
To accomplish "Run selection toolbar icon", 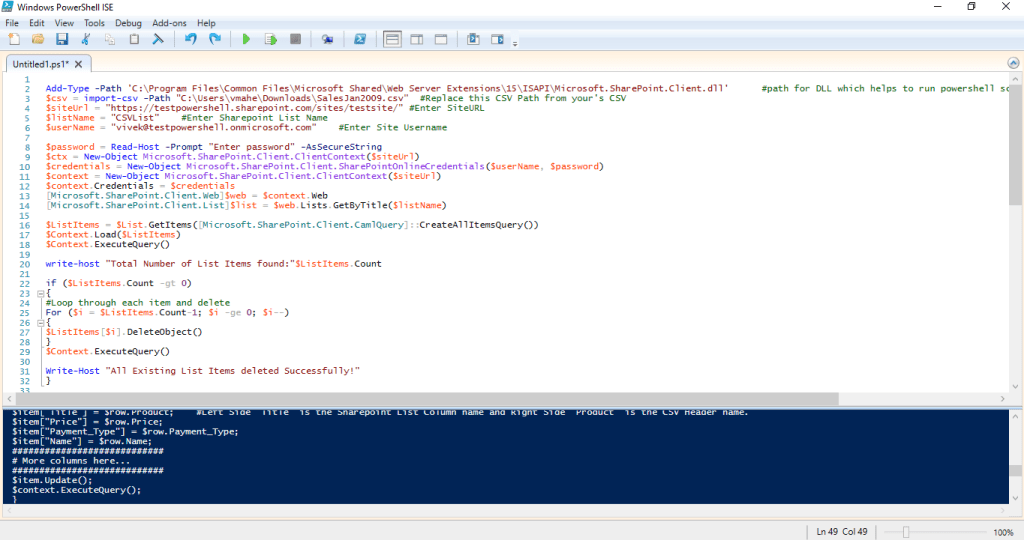I will 270,39.
